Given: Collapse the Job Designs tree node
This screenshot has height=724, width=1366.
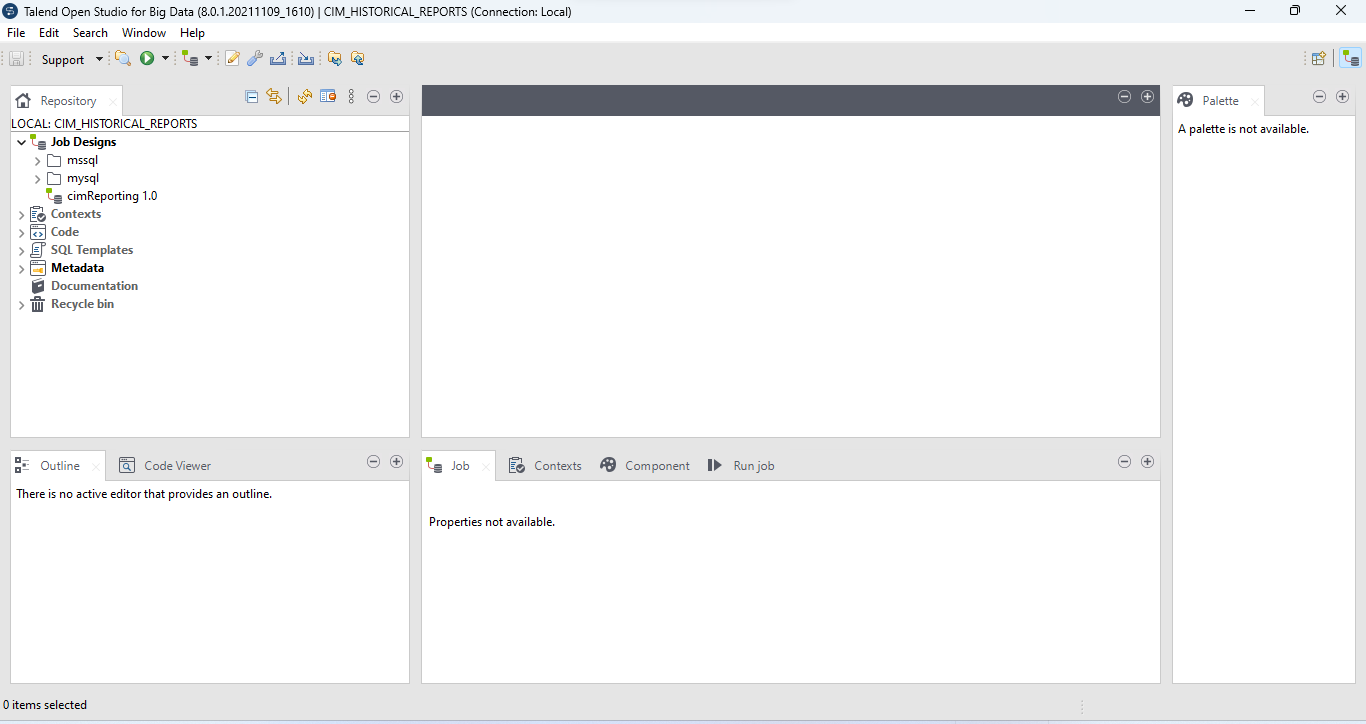Looking at the screenshot, I should [x=21, y=143].
